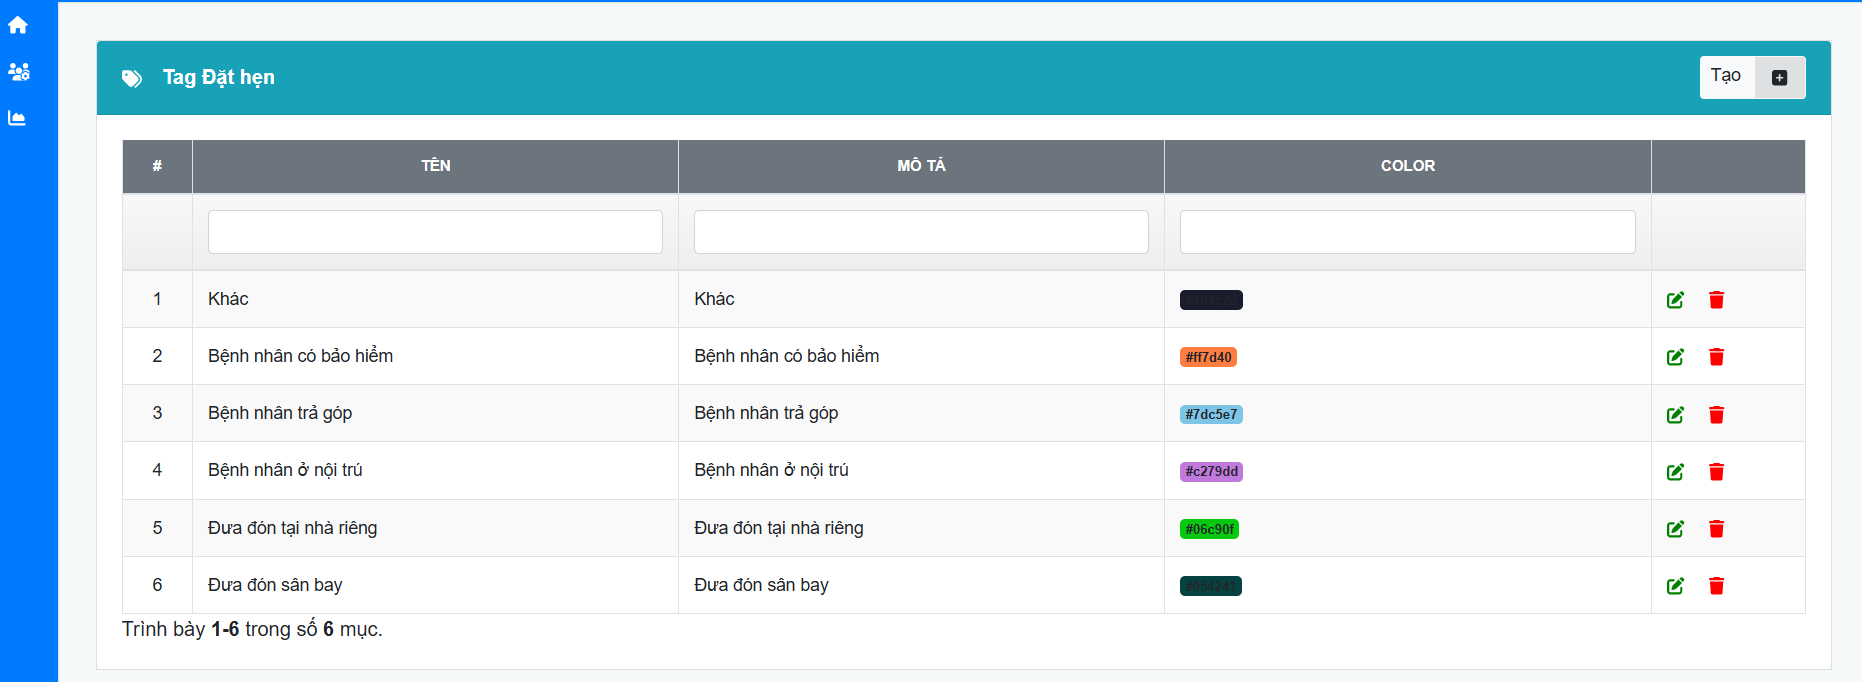Screen dimensions: 1862x682
Task: Sort by the TÊN column header
Action: click(435, 166)
